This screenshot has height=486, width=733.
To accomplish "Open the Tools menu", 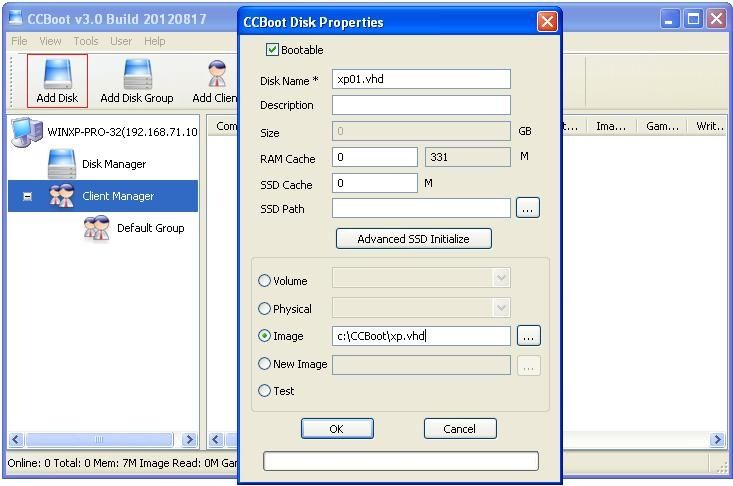I will tap(86, 41).
